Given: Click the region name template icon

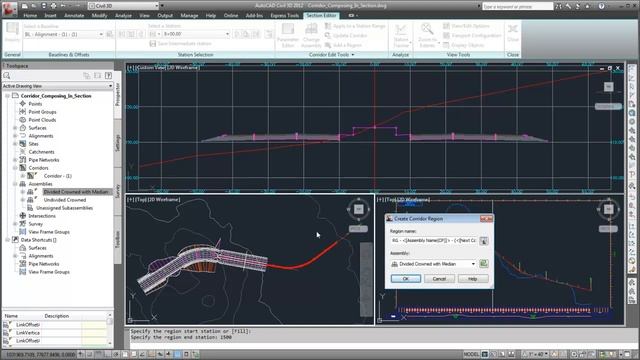Looking at the screenshot, I should point(484,241).
